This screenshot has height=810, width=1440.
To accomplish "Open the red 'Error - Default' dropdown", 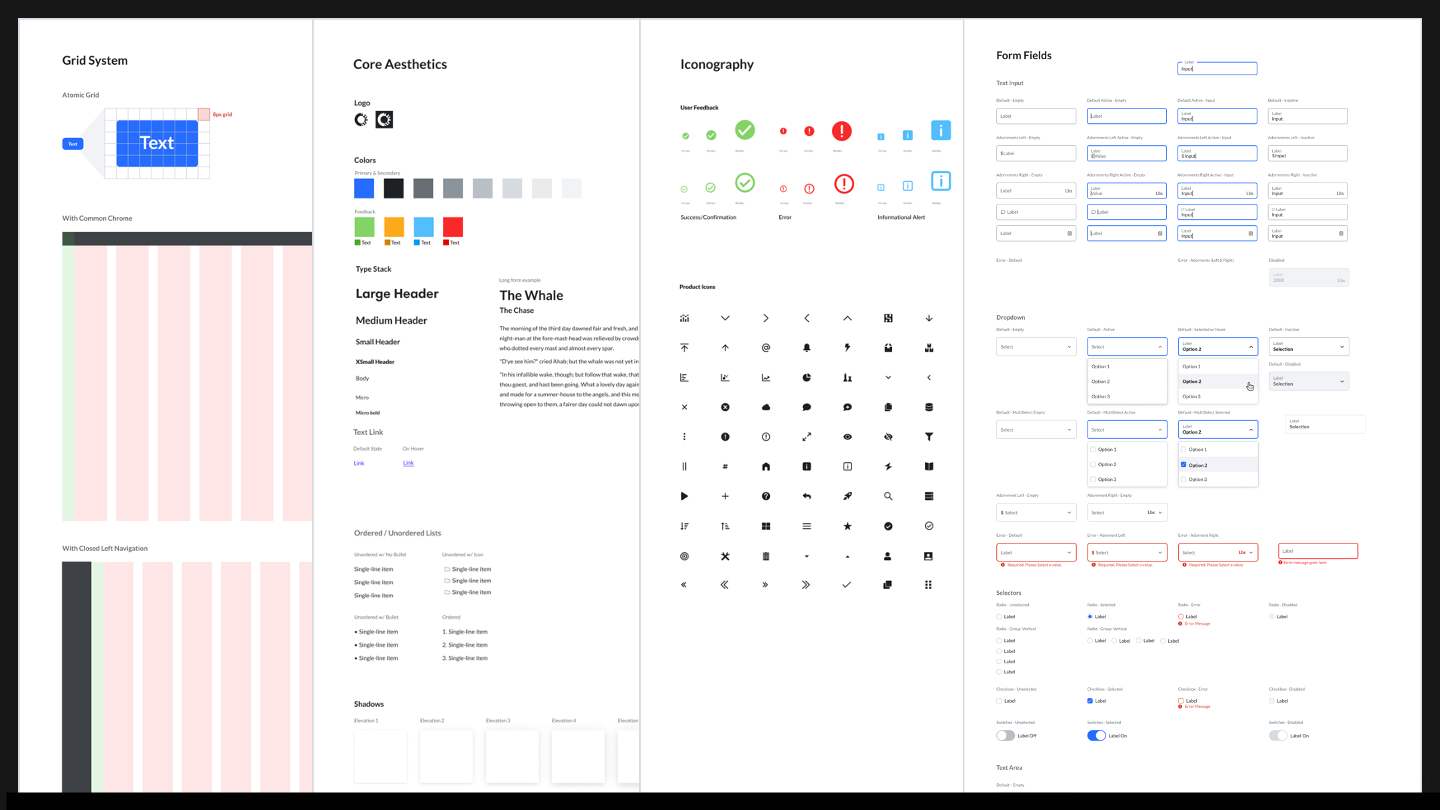I will [x=1036, y=552].
